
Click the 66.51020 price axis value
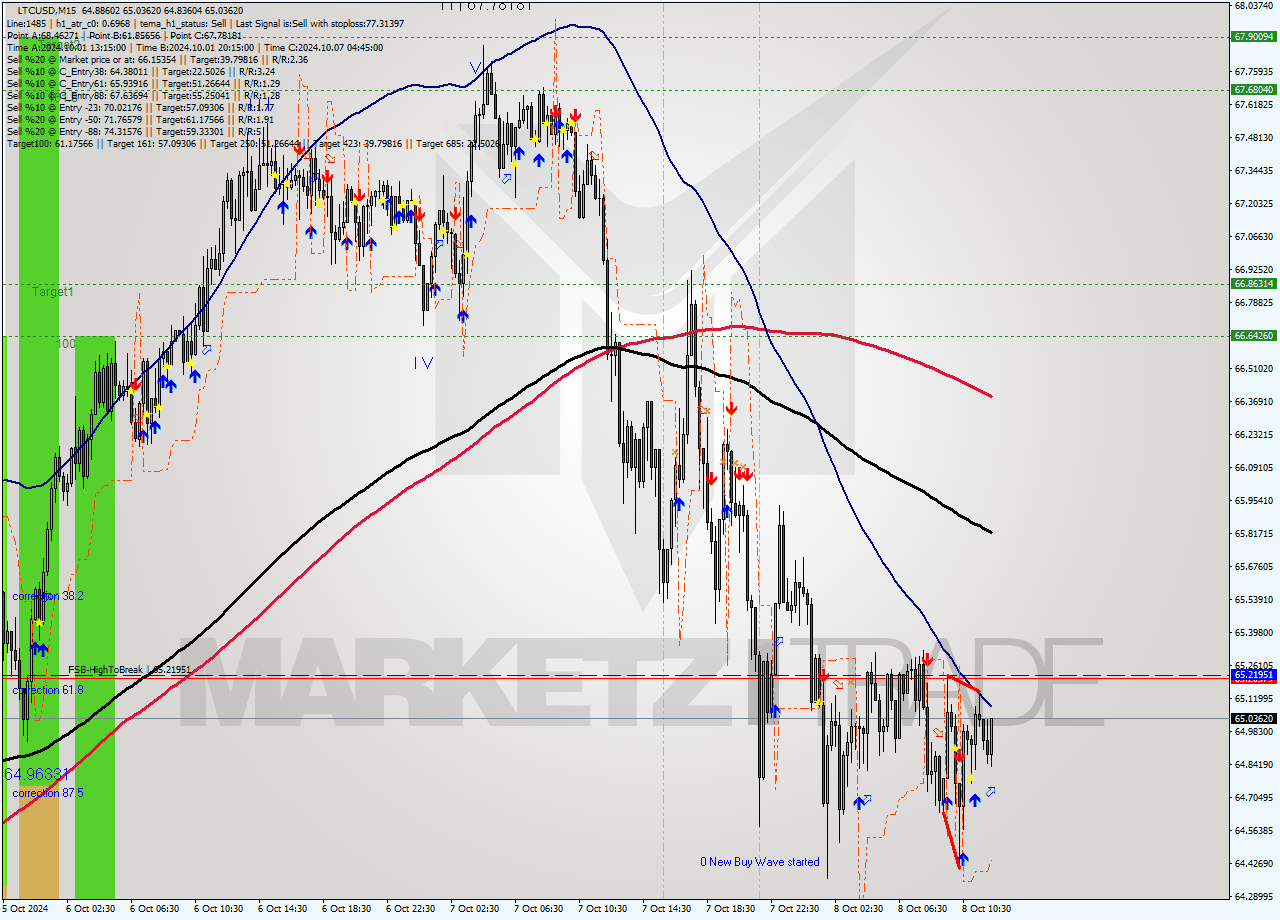1254,368
